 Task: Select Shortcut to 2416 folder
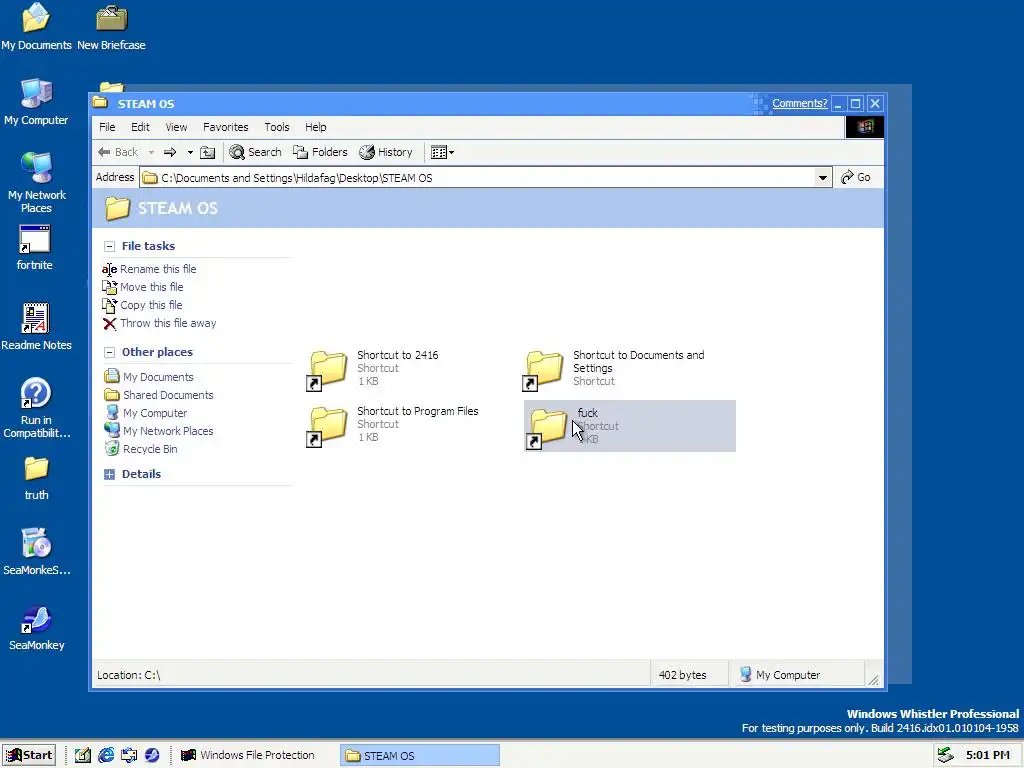click(373, 369)
